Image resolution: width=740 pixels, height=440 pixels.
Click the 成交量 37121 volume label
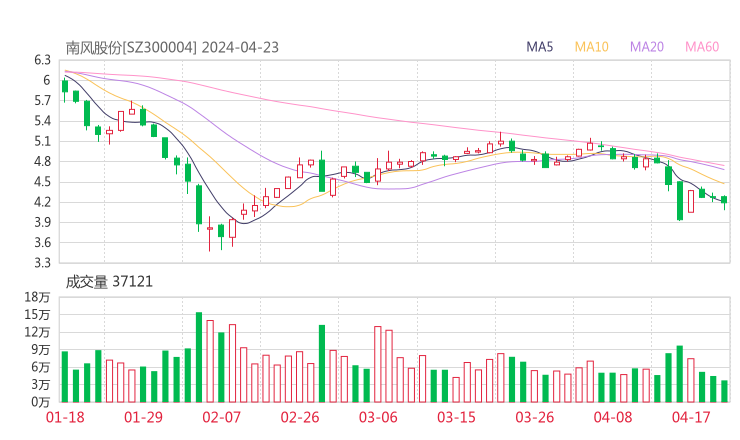(109, 282)
